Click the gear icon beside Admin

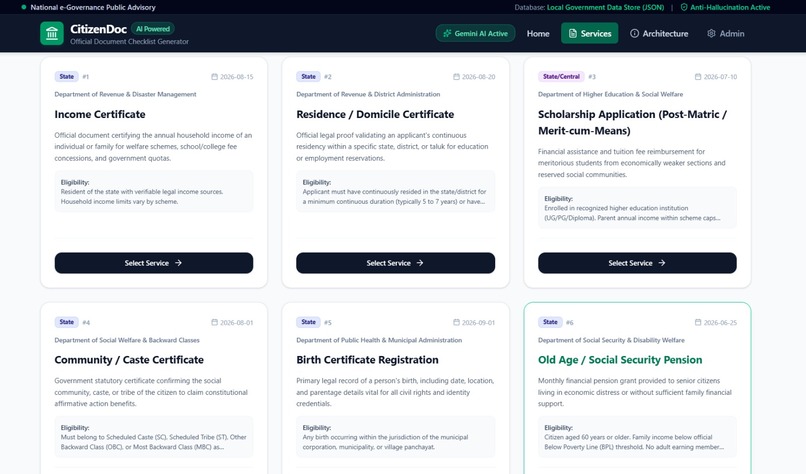point(711,33)
